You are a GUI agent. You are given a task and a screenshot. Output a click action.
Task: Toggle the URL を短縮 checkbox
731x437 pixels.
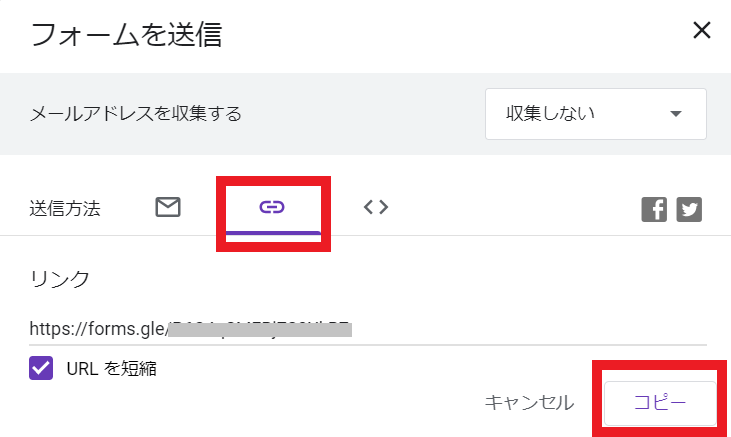(x=41, y=368)
